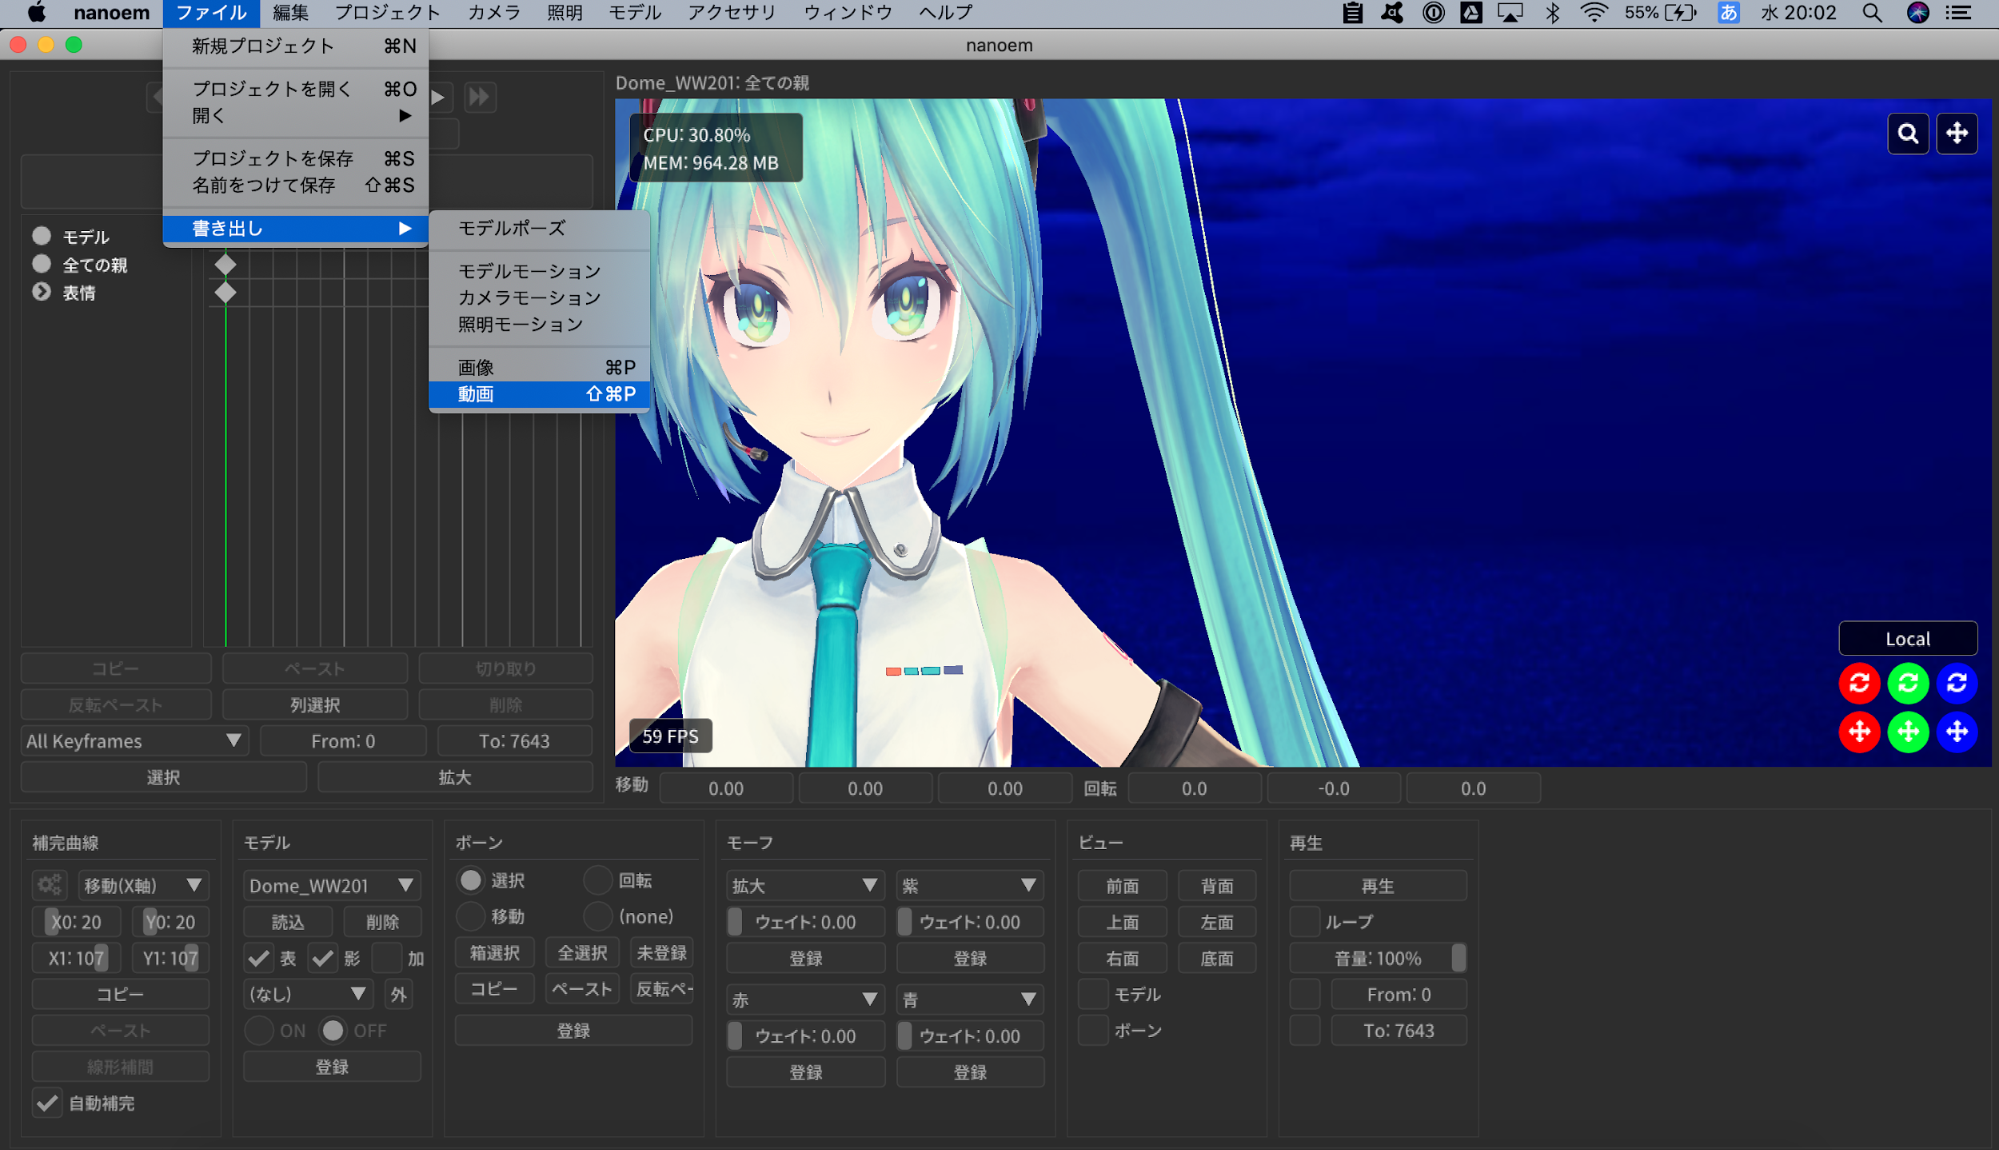Click the 再生 playback button

coord(1378,886)
